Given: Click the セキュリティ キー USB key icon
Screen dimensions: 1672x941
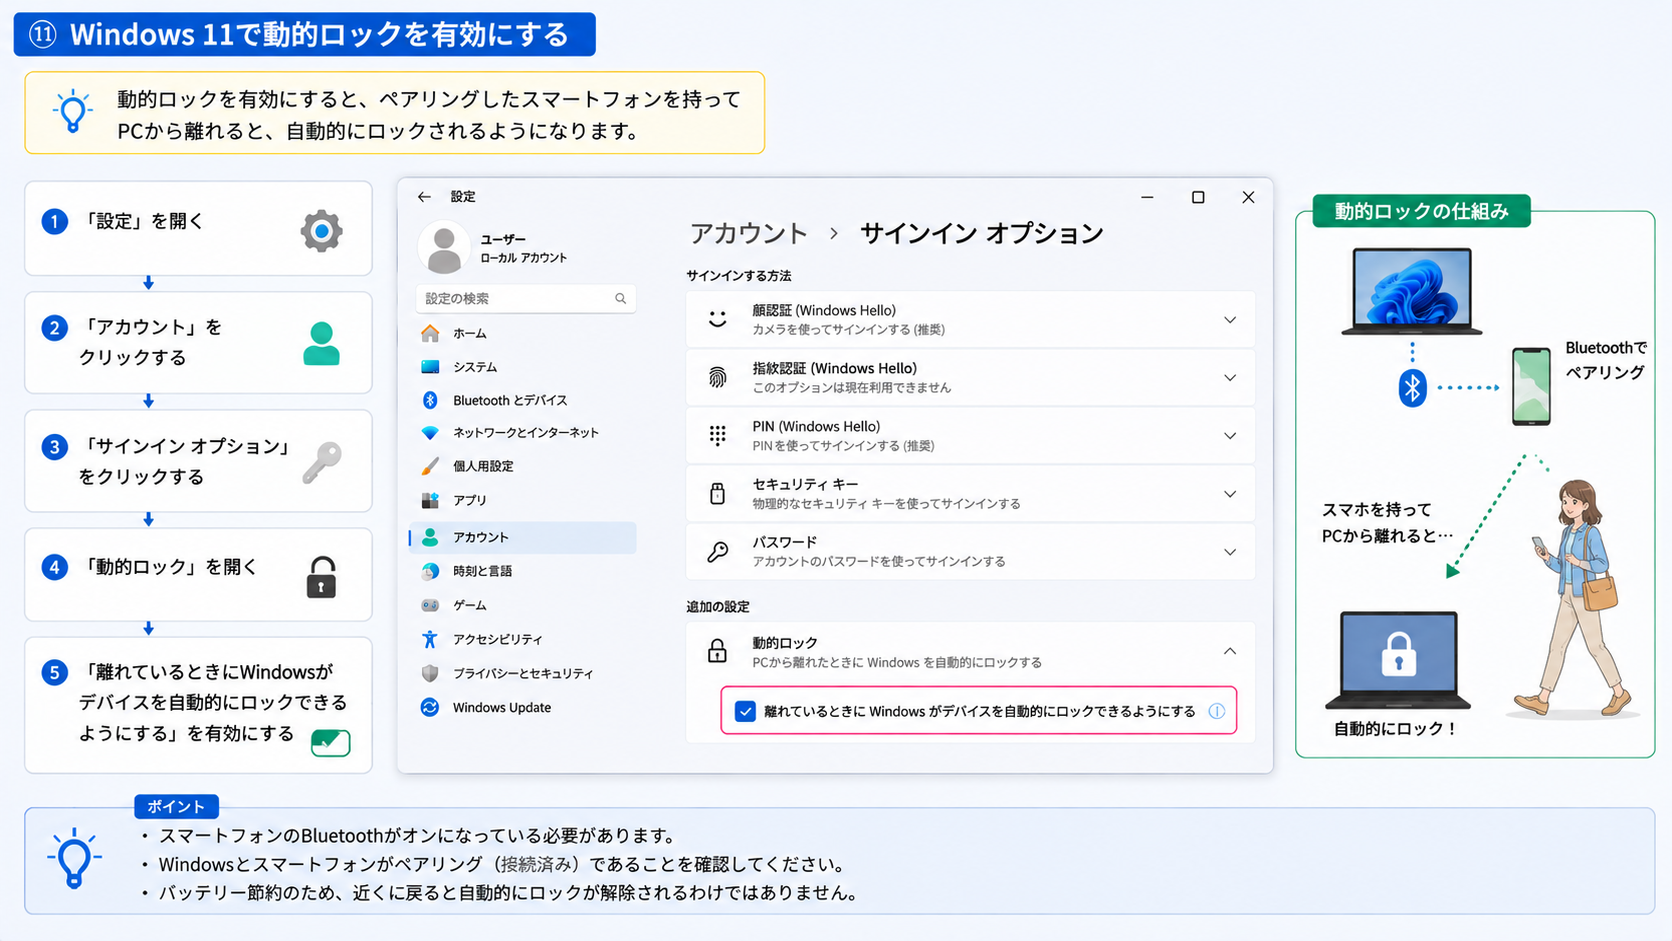Looking at the screenshot, I should pos(718,493).
